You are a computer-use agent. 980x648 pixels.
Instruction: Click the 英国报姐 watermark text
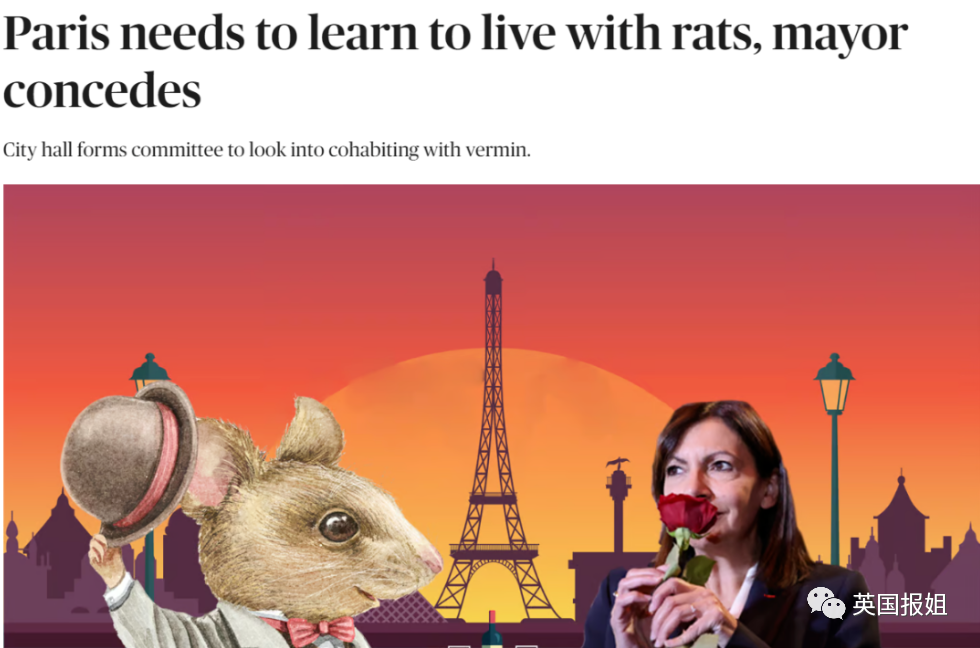pyautogui.click(x=900, y=605)
